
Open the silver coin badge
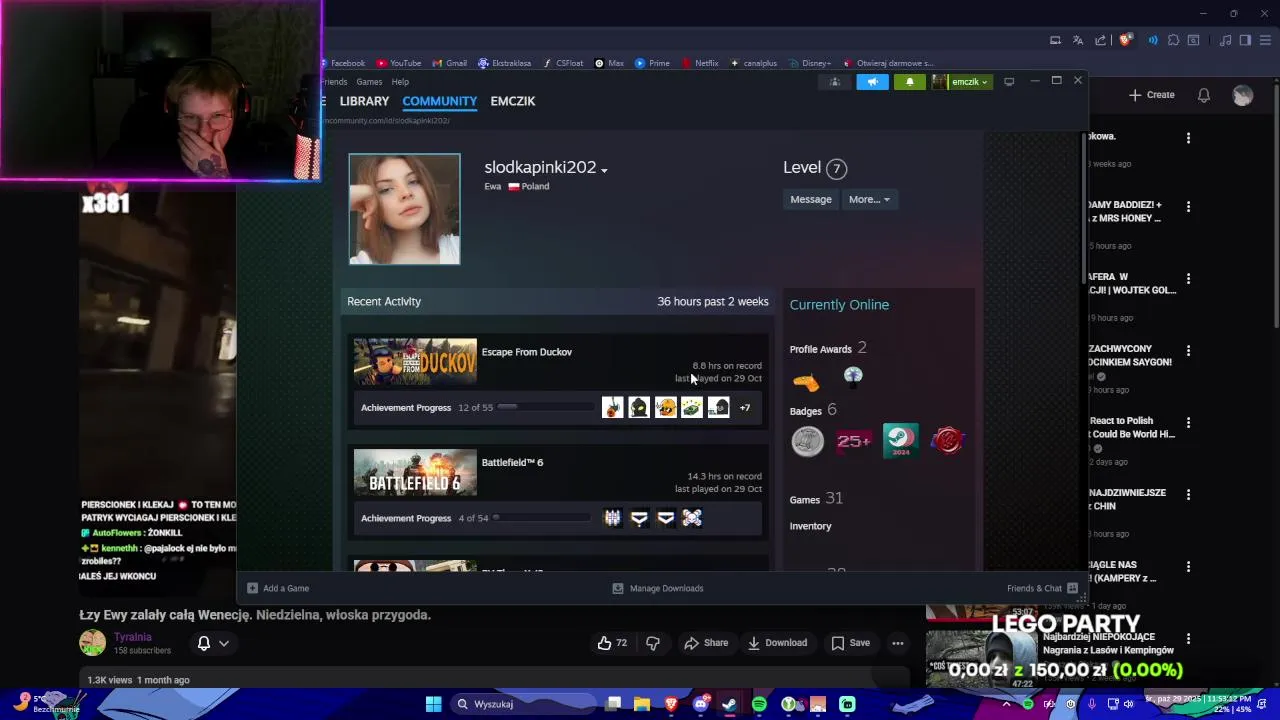(807, 441)
